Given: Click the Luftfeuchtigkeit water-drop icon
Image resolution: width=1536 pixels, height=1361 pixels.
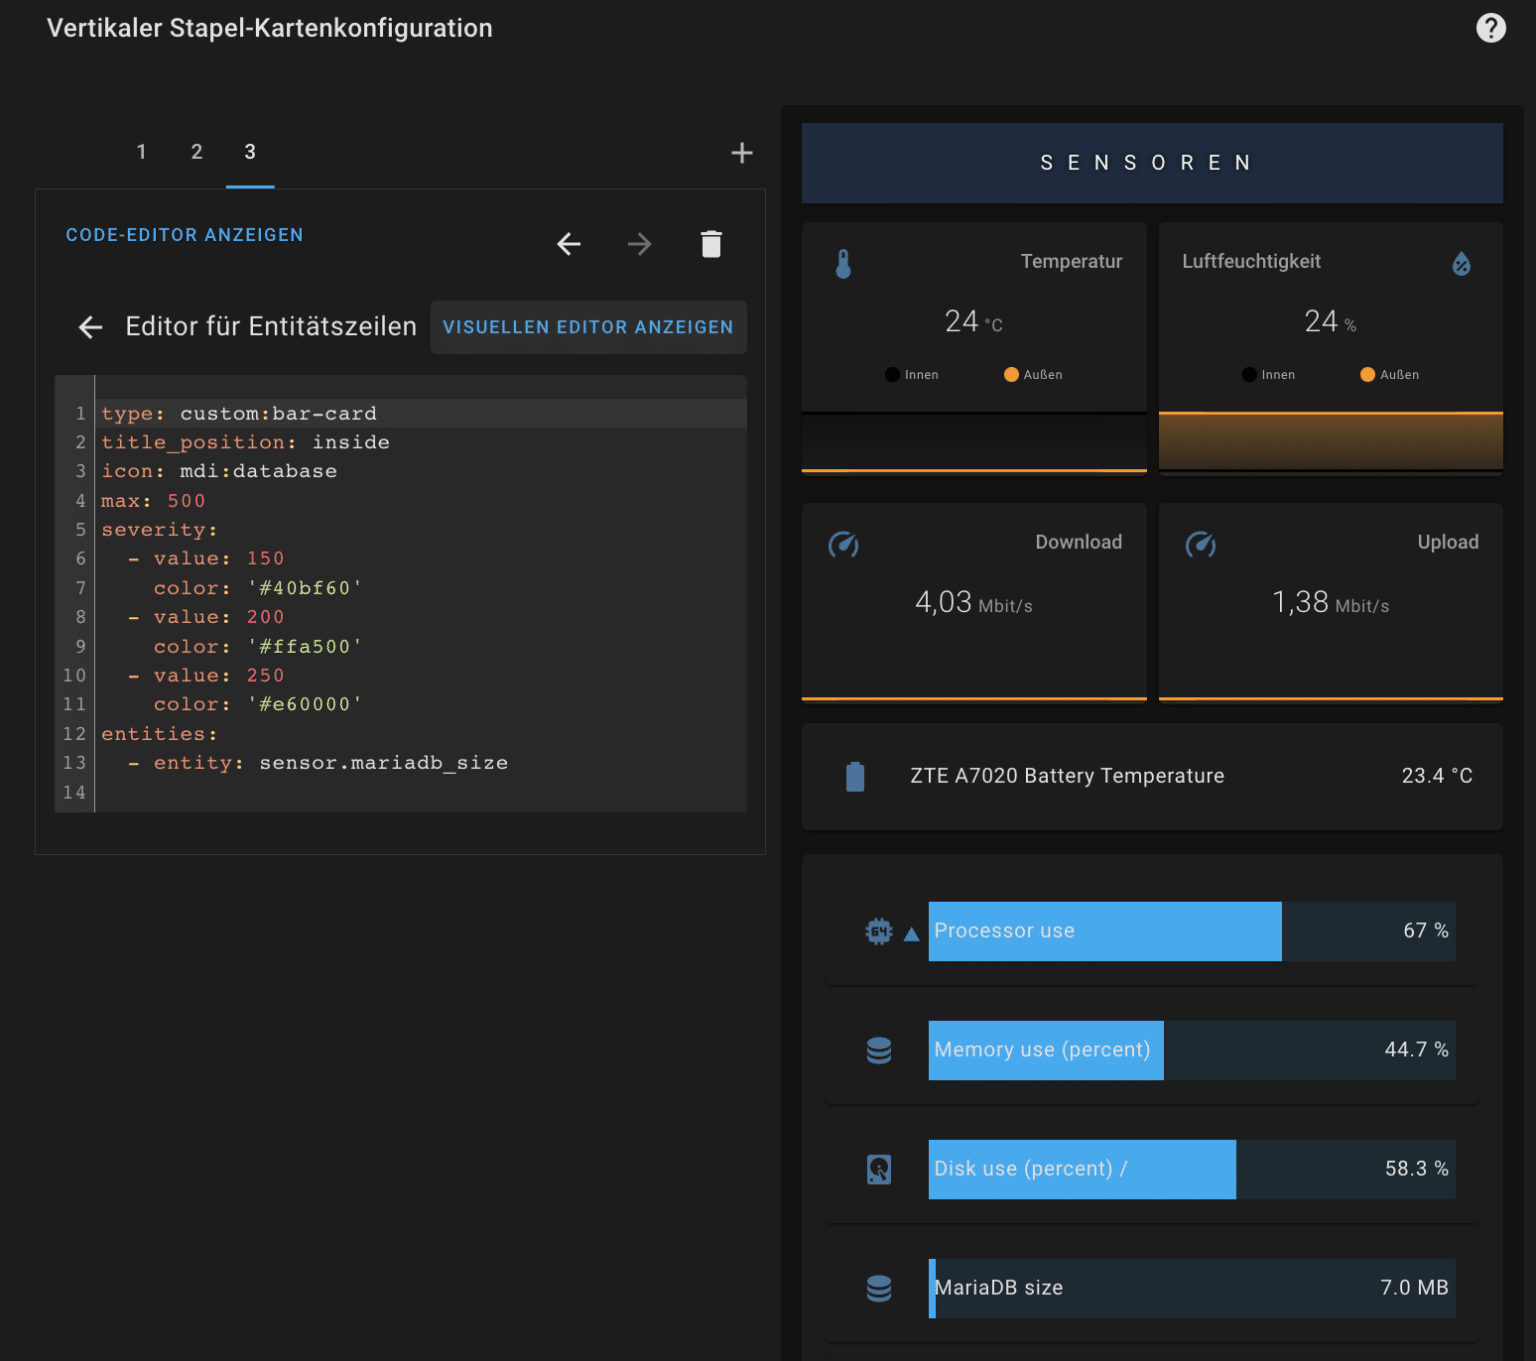Looking at the screenshot, I should tap(1461, 264).
